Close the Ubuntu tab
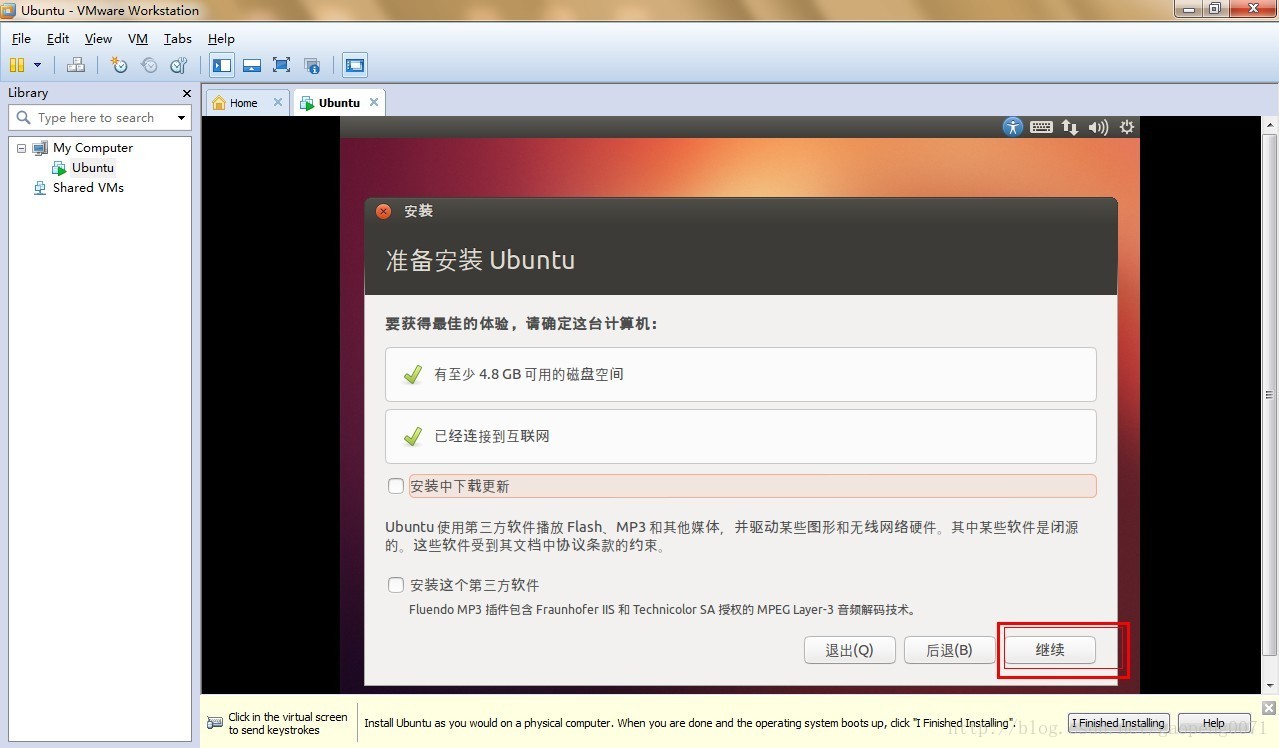1279x748 pixels. [374, 102]
